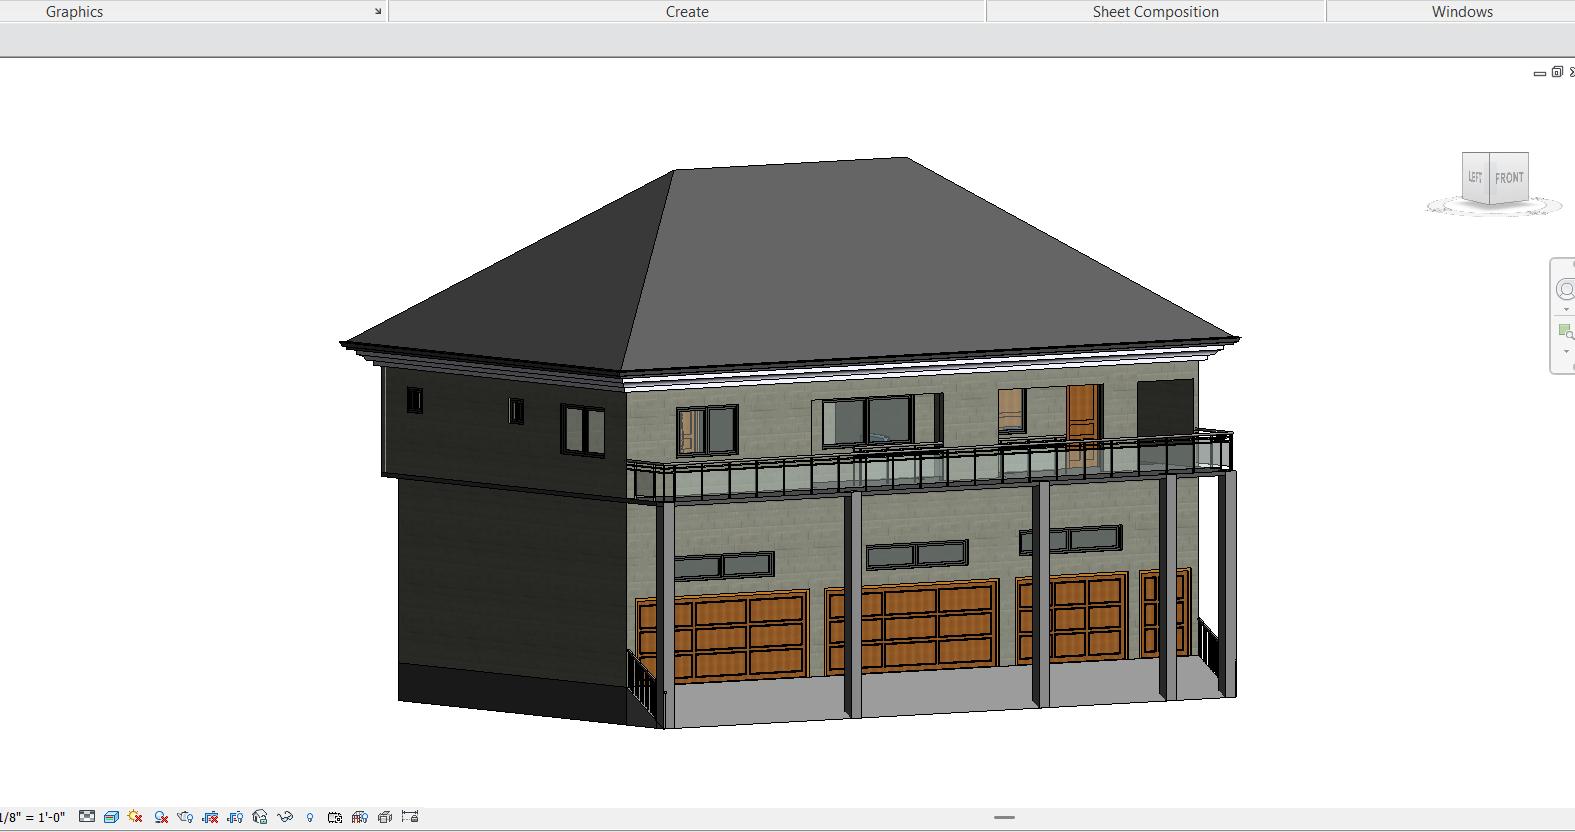Open Temporary View Properties icon
1575x832 pixels.
[335, 817]
